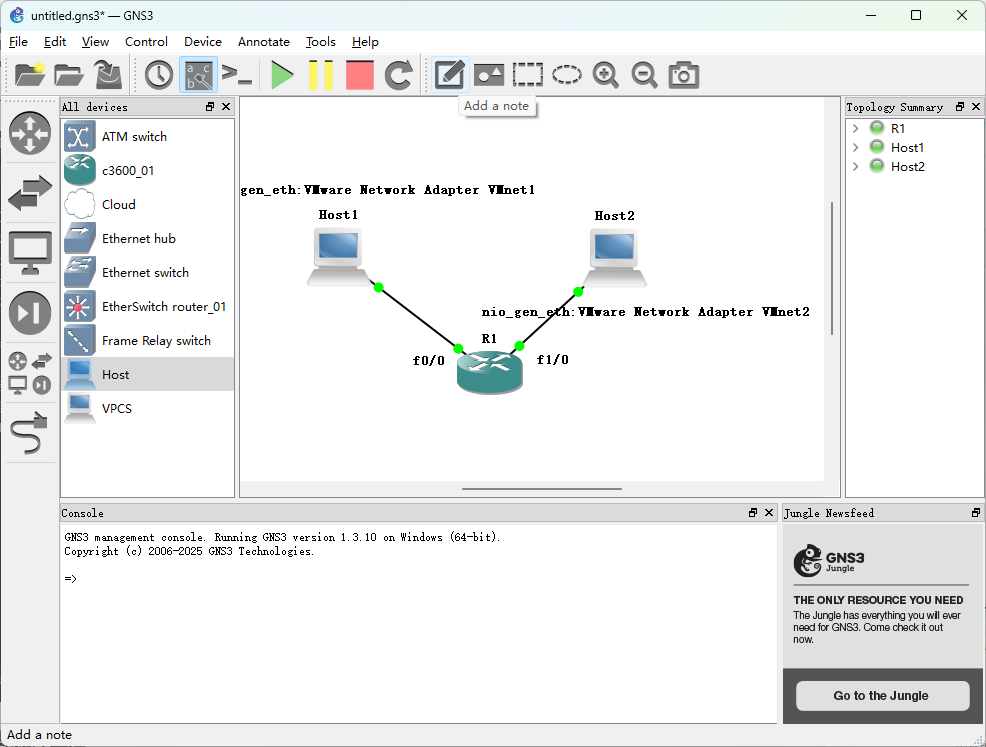The image size is (986, 747).
Task: Stop all devices with red square
Action: point(360,75)
